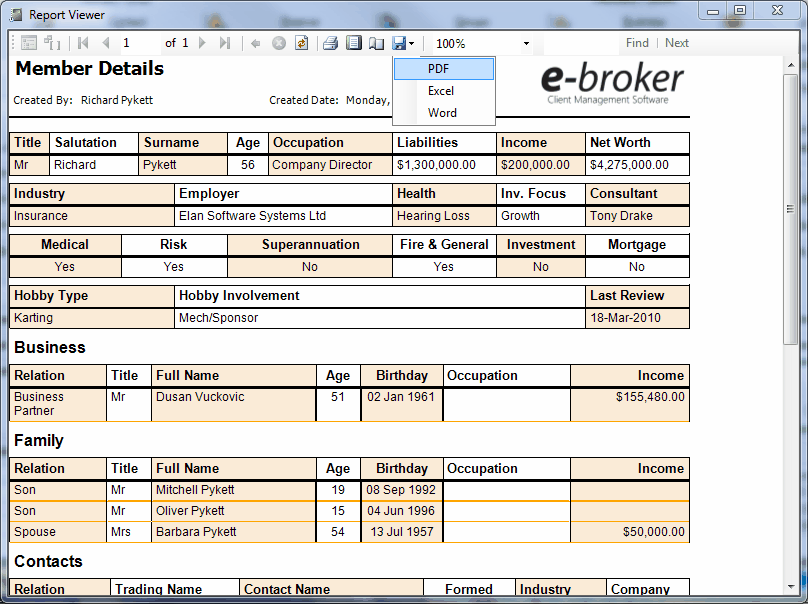Screen dimensions: 808x604
Task: Go to previous page arrow
Action: (x=106, y=43)
